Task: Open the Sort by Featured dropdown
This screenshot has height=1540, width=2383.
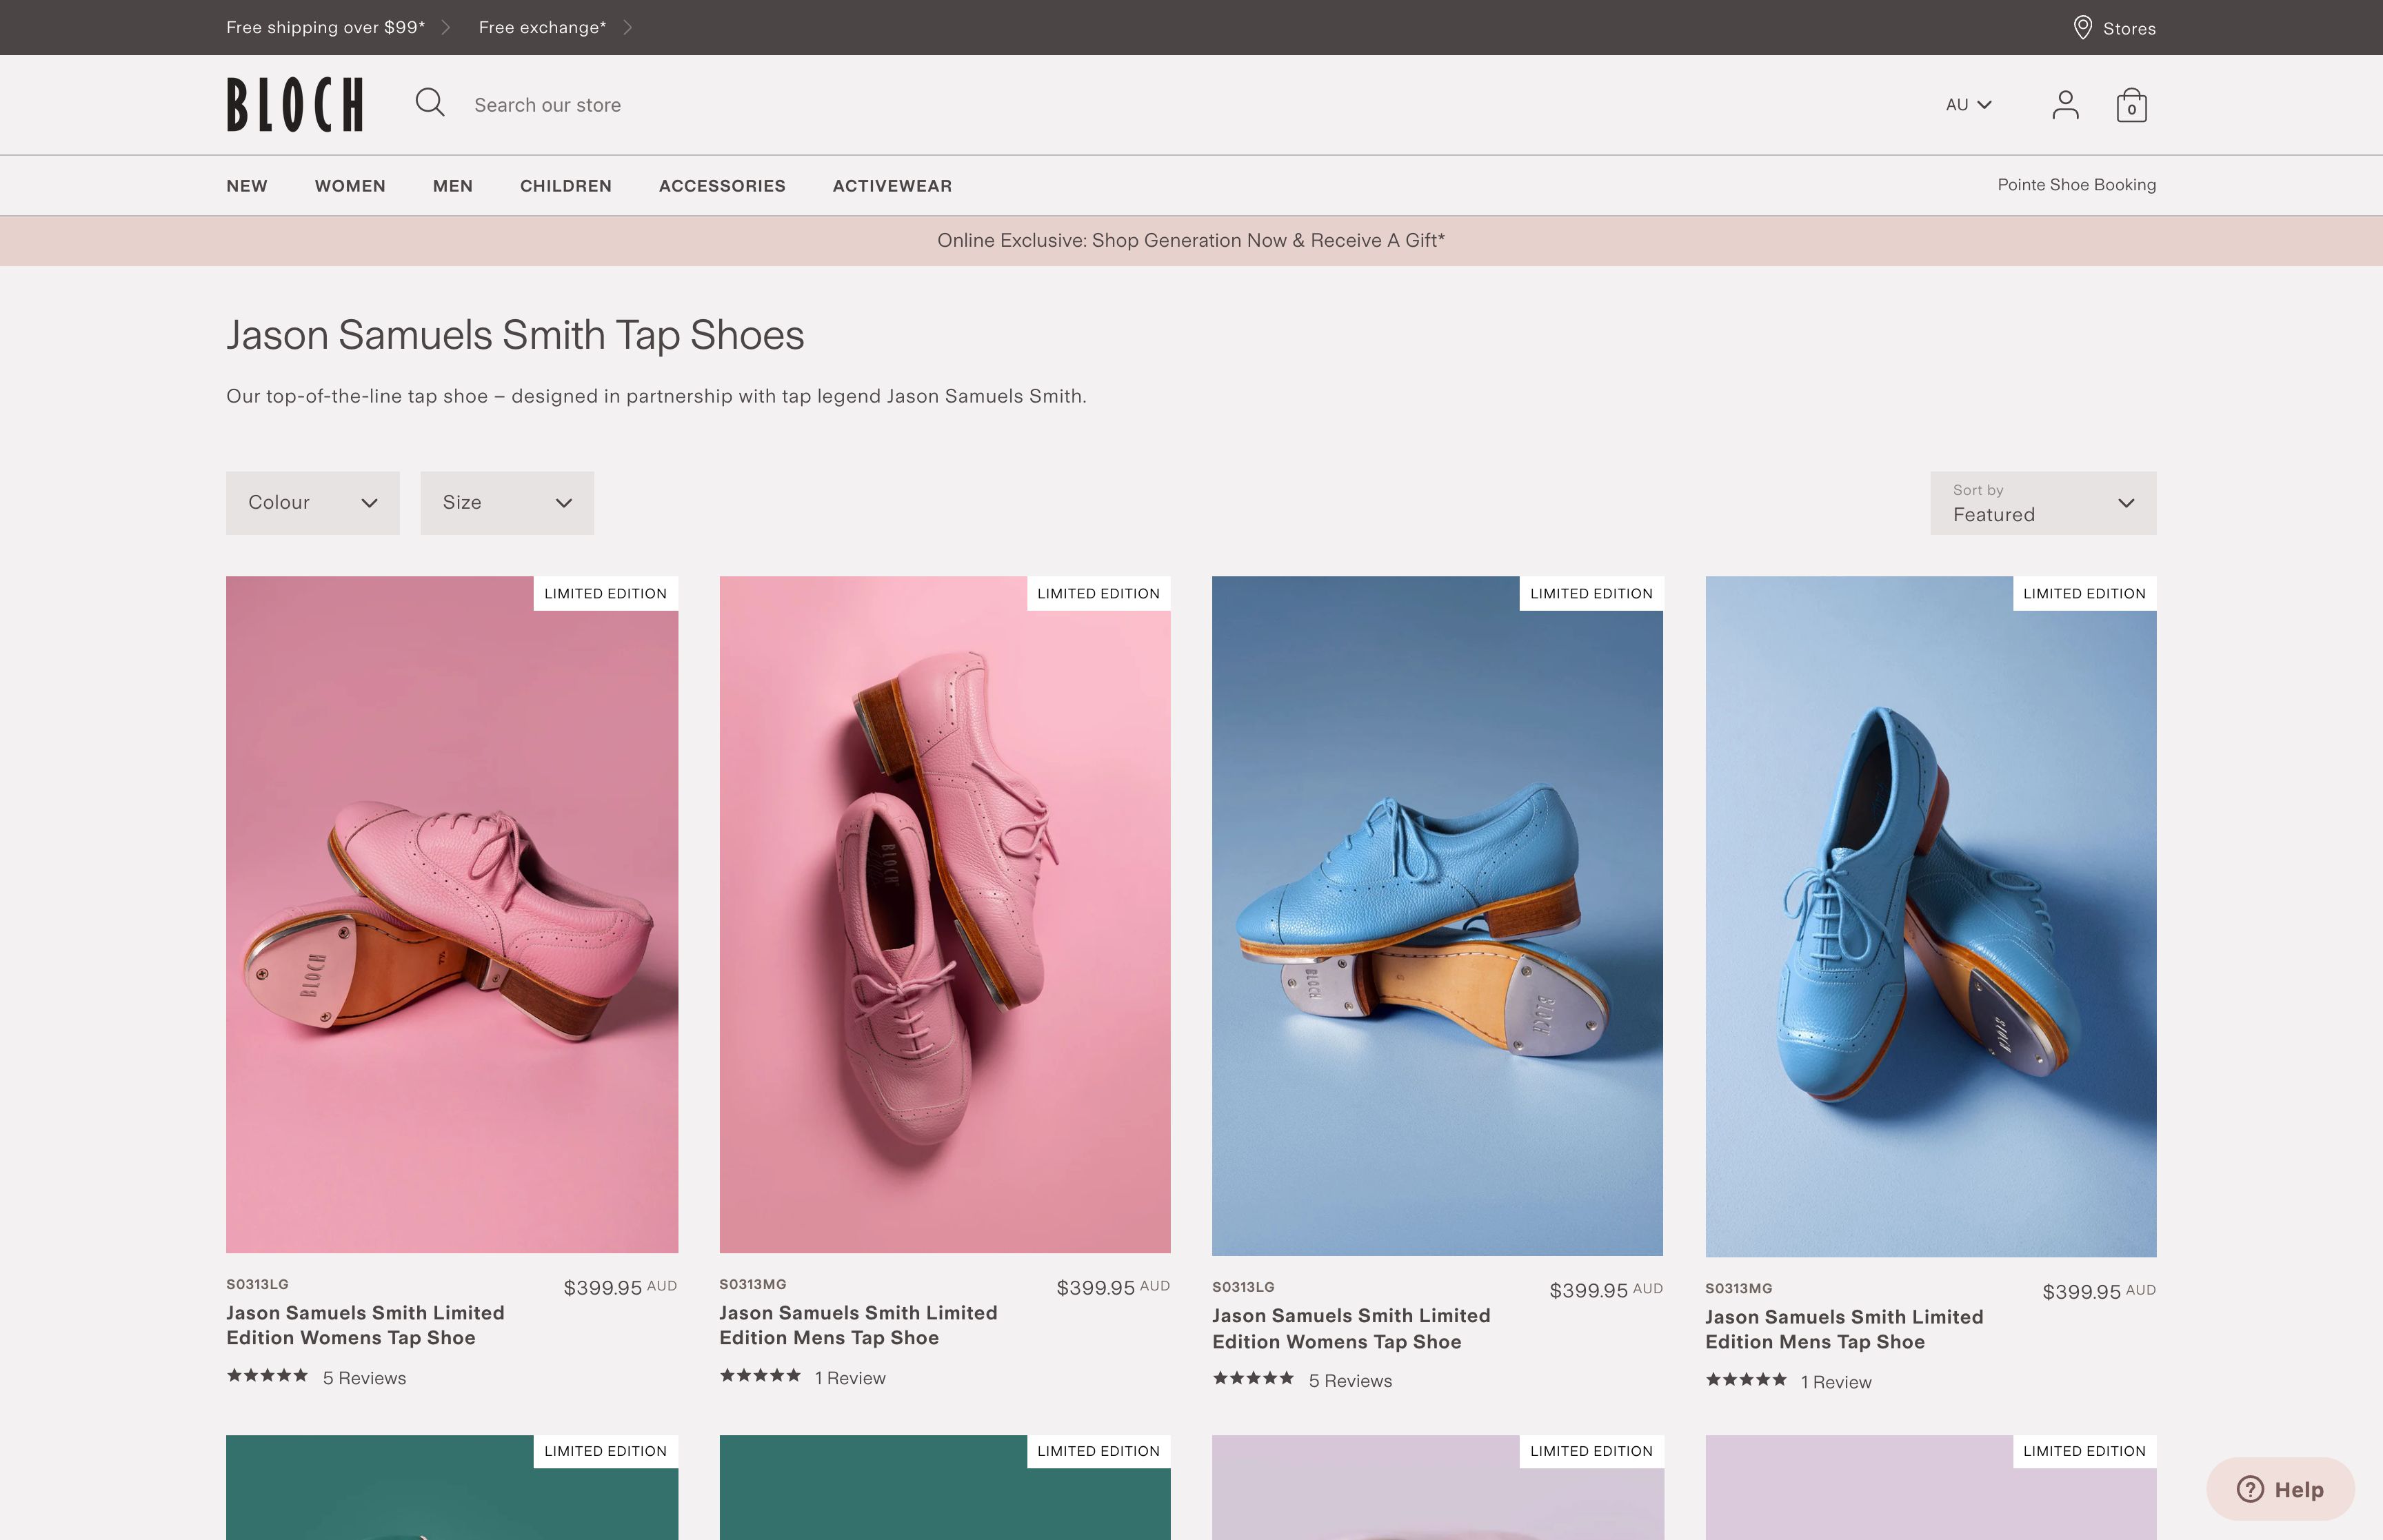Action: coord(2042,503)
